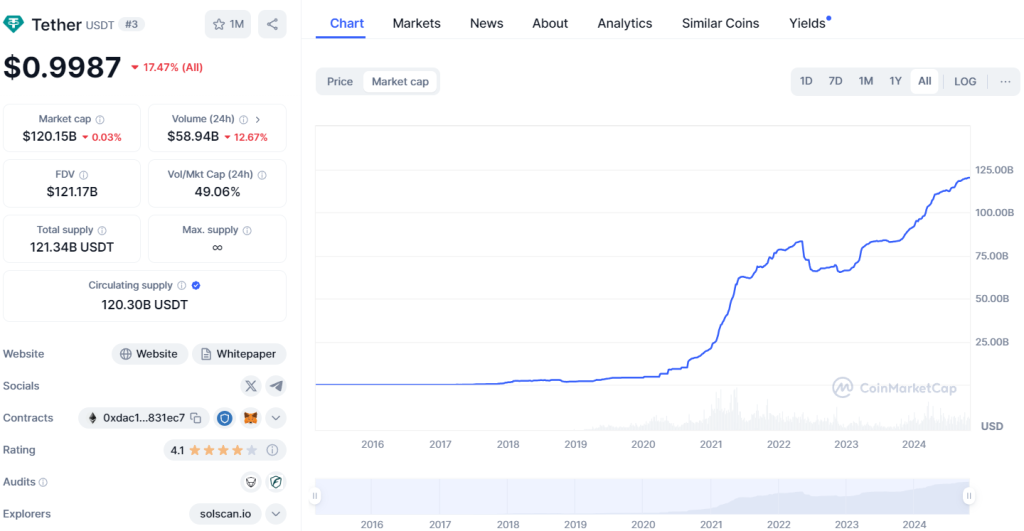Toggle chart to Price view
1024x531 pixels.
pos(340,82)
